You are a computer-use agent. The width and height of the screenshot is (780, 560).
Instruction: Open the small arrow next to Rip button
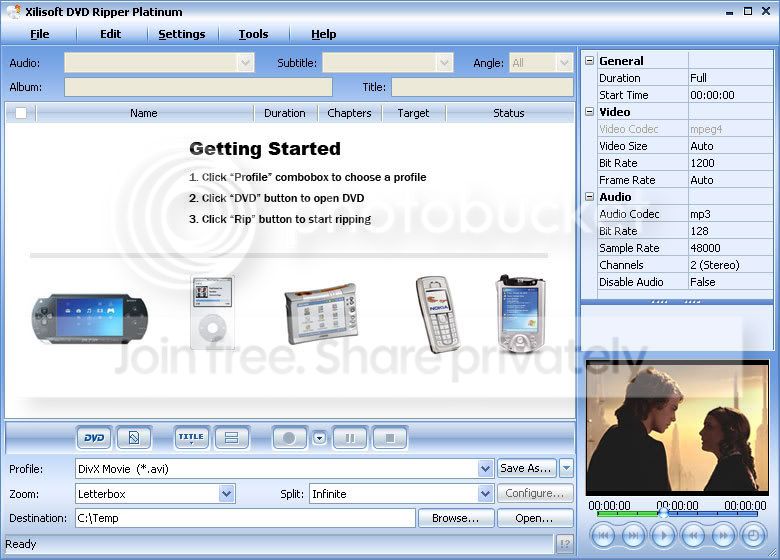(319, 438)
